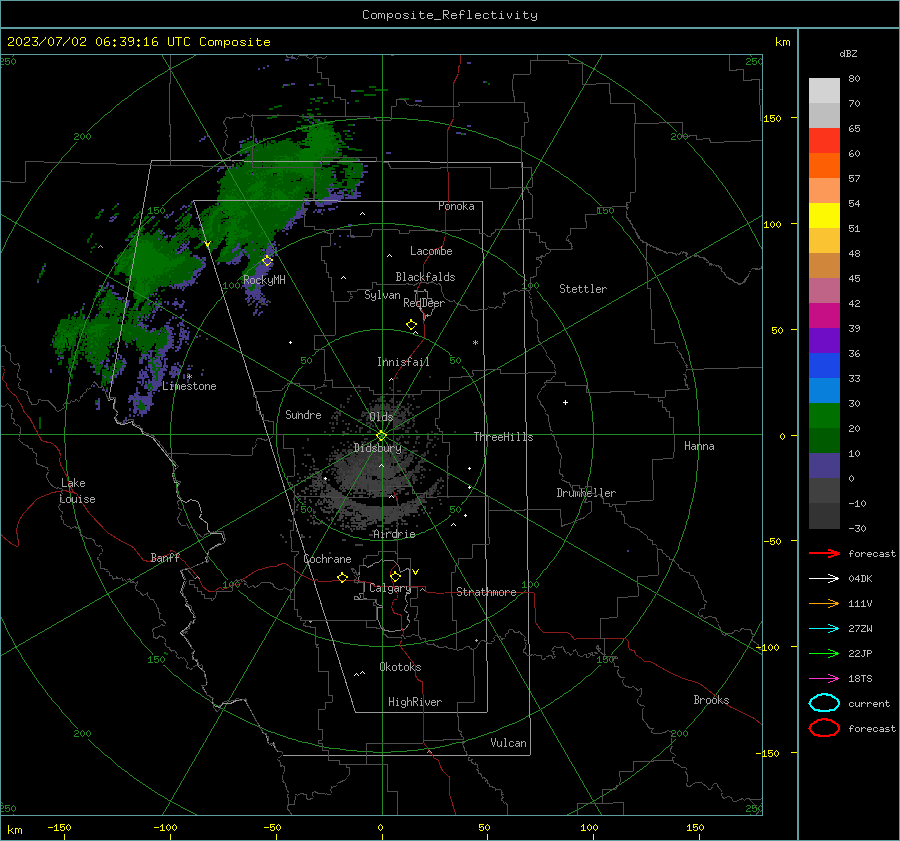The image size is (900, 841).
Task: Click the RedDeer city label
Action: [x=424, y=303]
